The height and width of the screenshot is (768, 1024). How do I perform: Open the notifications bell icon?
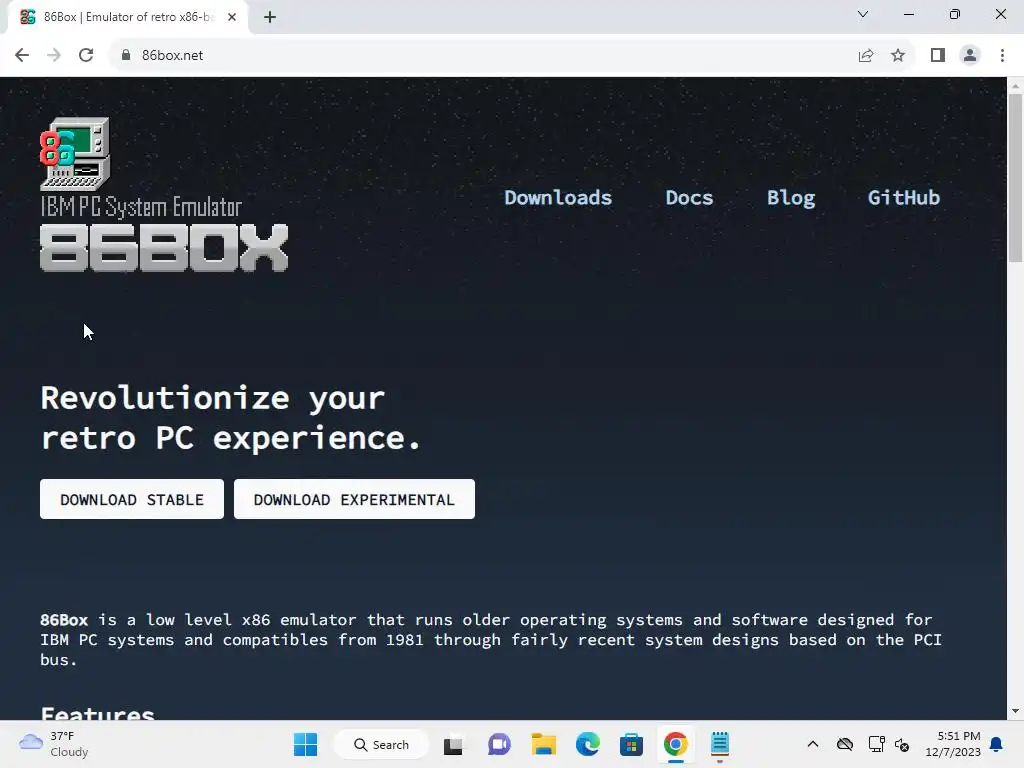coord(997,744)
